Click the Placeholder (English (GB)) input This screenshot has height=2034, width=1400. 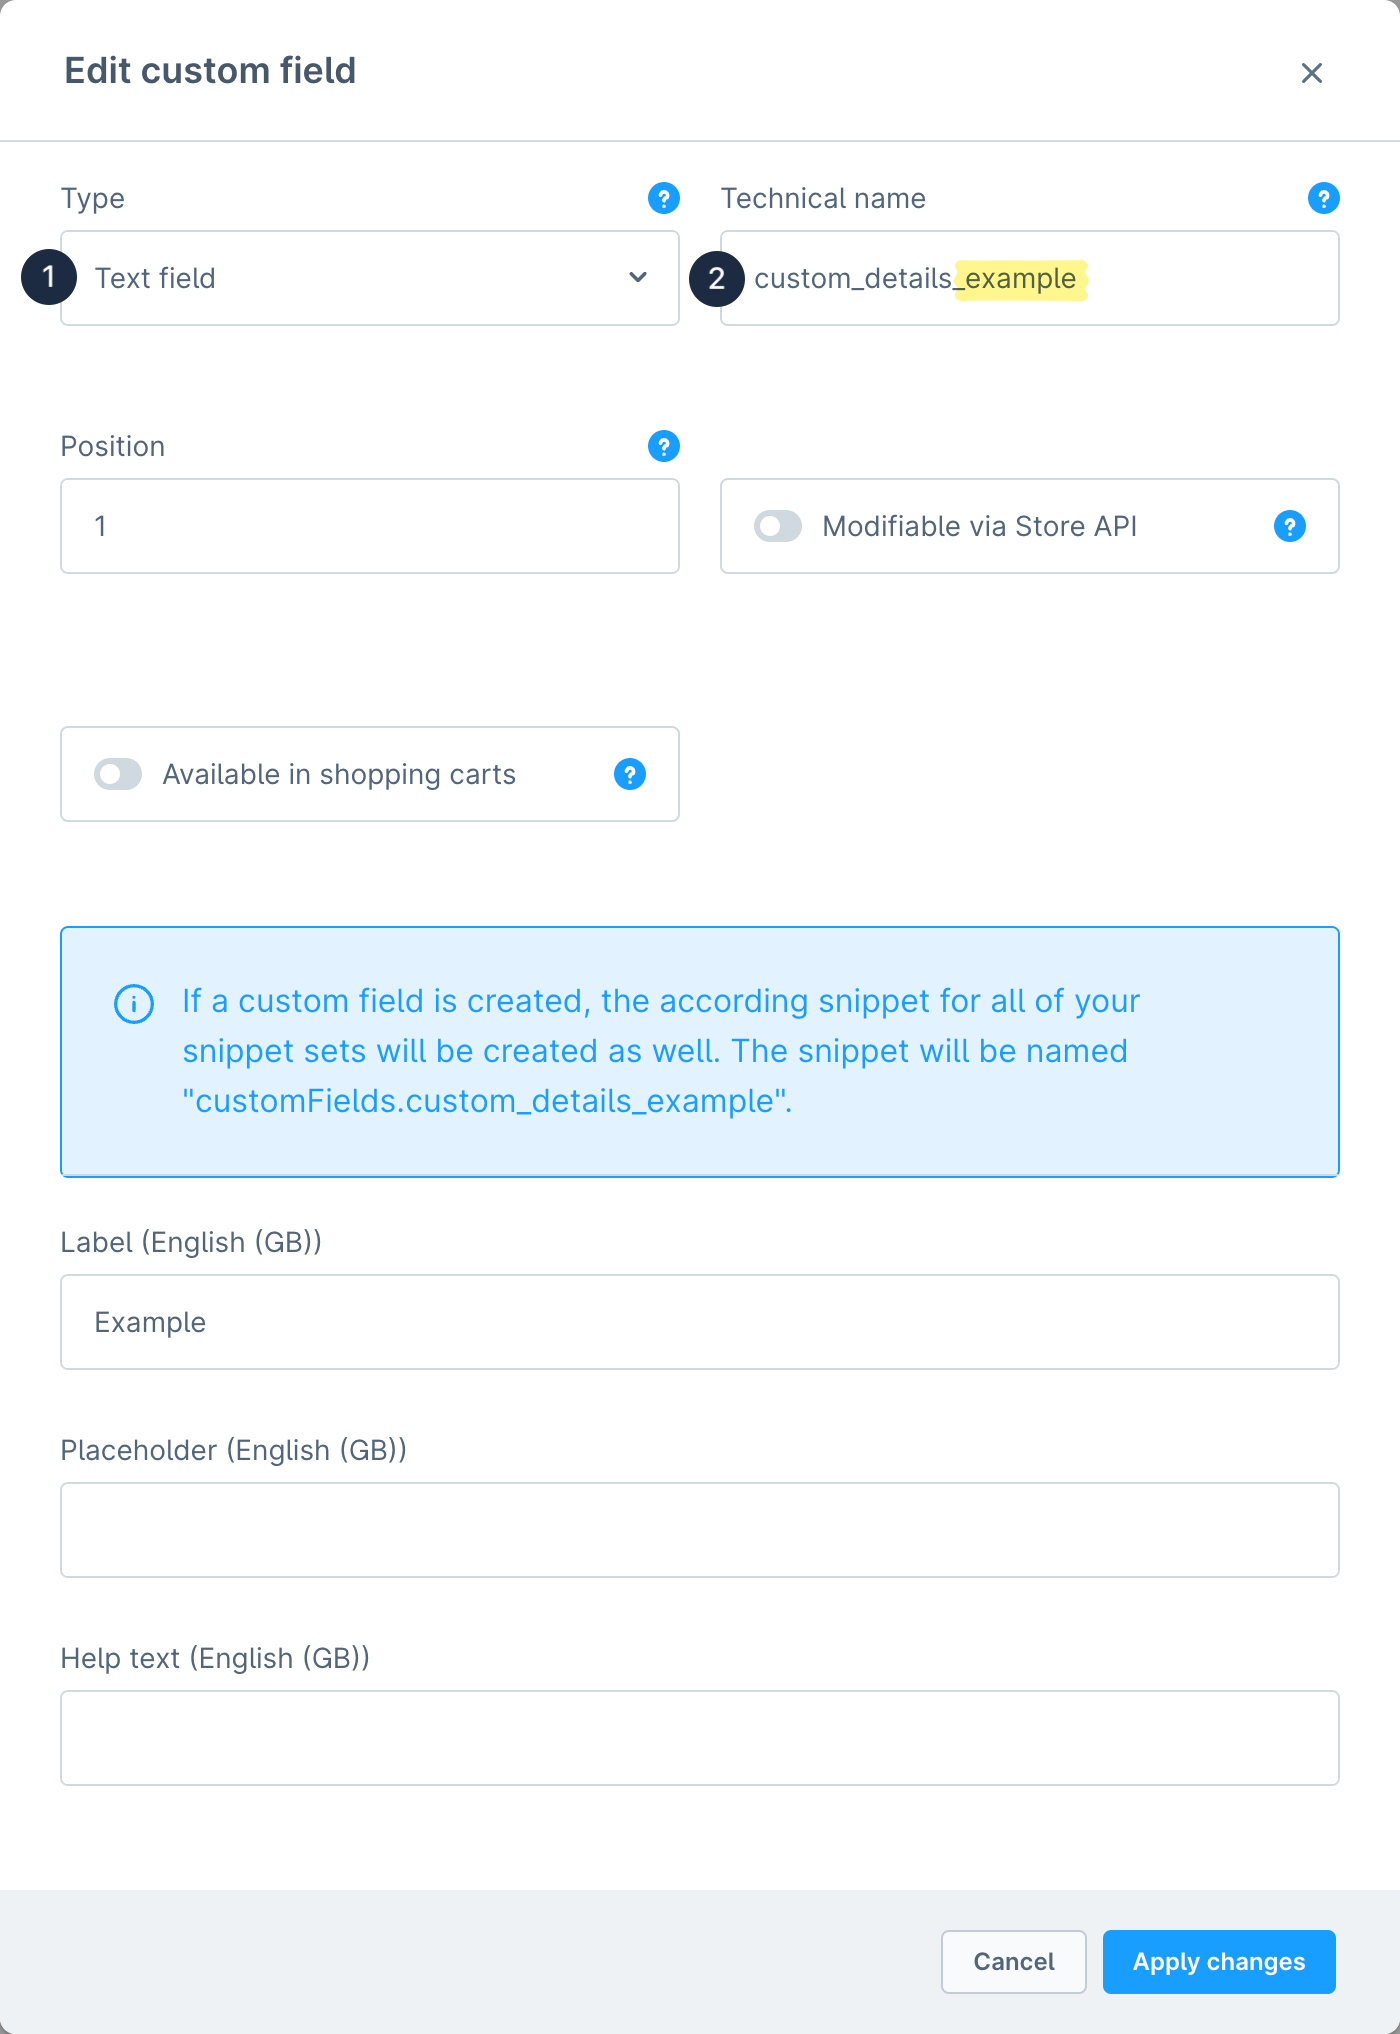pos(700,1530)
